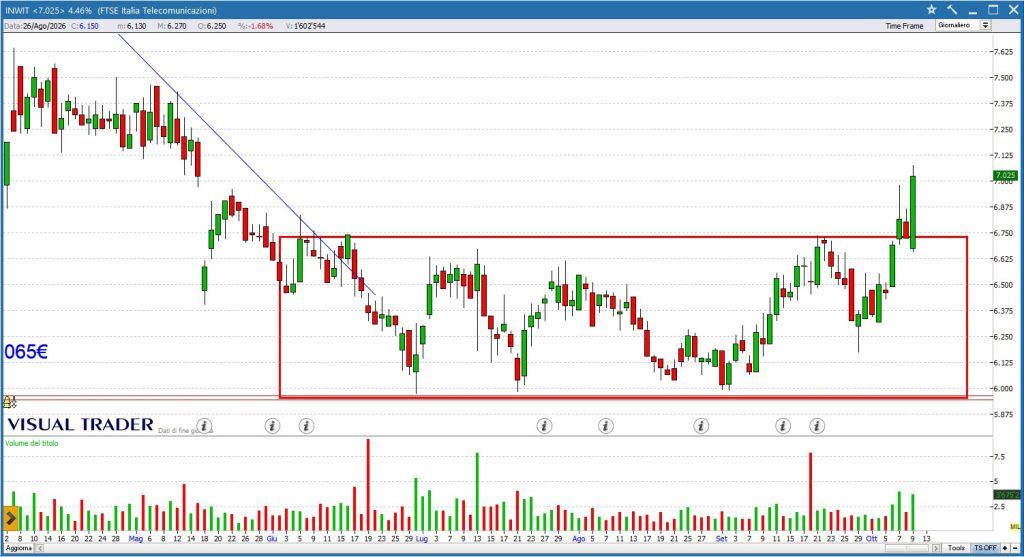Screen dimensions: 1024x557
Task: Click the horizontal scrollbar thumb
Action: (908, 549)
